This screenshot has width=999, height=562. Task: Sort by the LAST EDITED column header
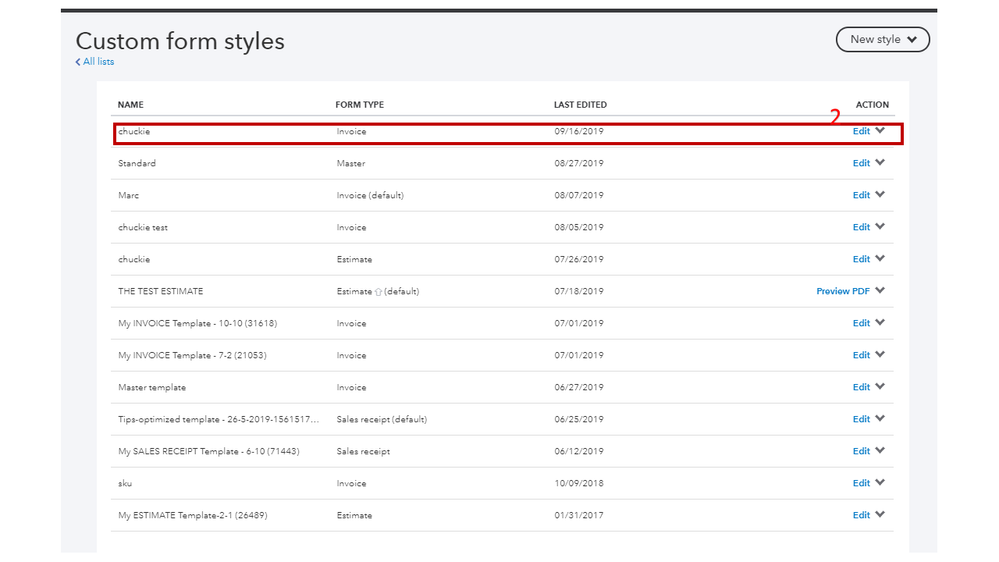click(x=580, y=105)
